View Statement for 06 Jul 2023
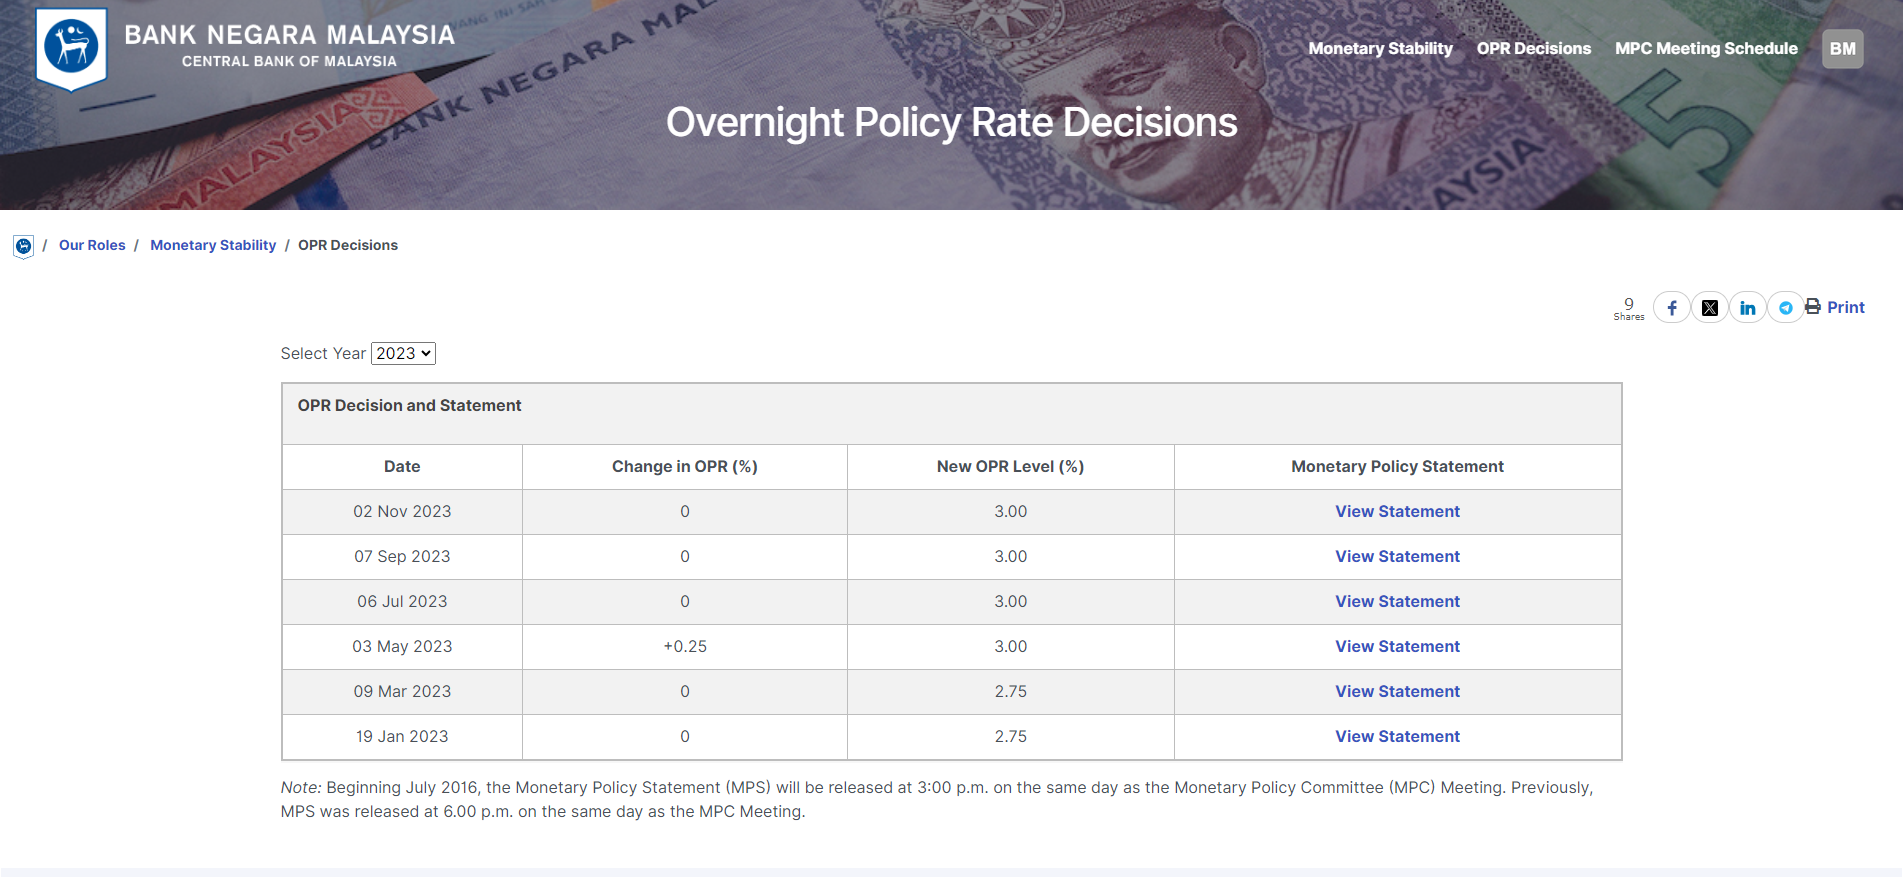1903x877 pixels. (x=1397, y=602)
